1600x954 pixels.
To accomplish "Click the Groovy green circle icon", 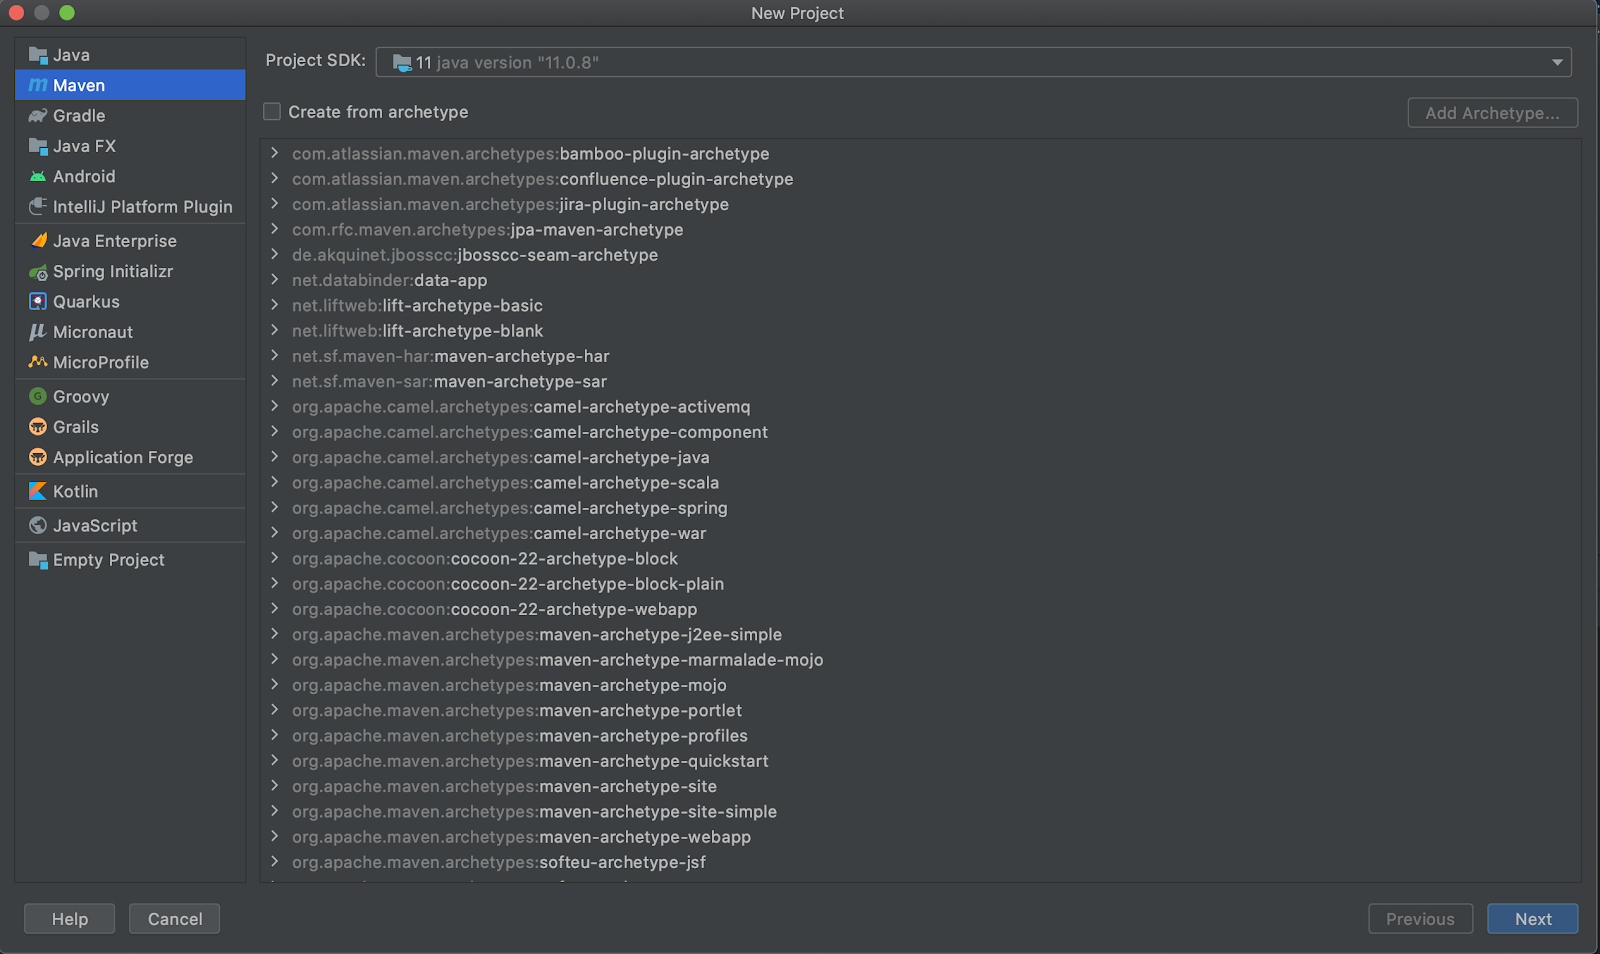I will tap(38, 397).
